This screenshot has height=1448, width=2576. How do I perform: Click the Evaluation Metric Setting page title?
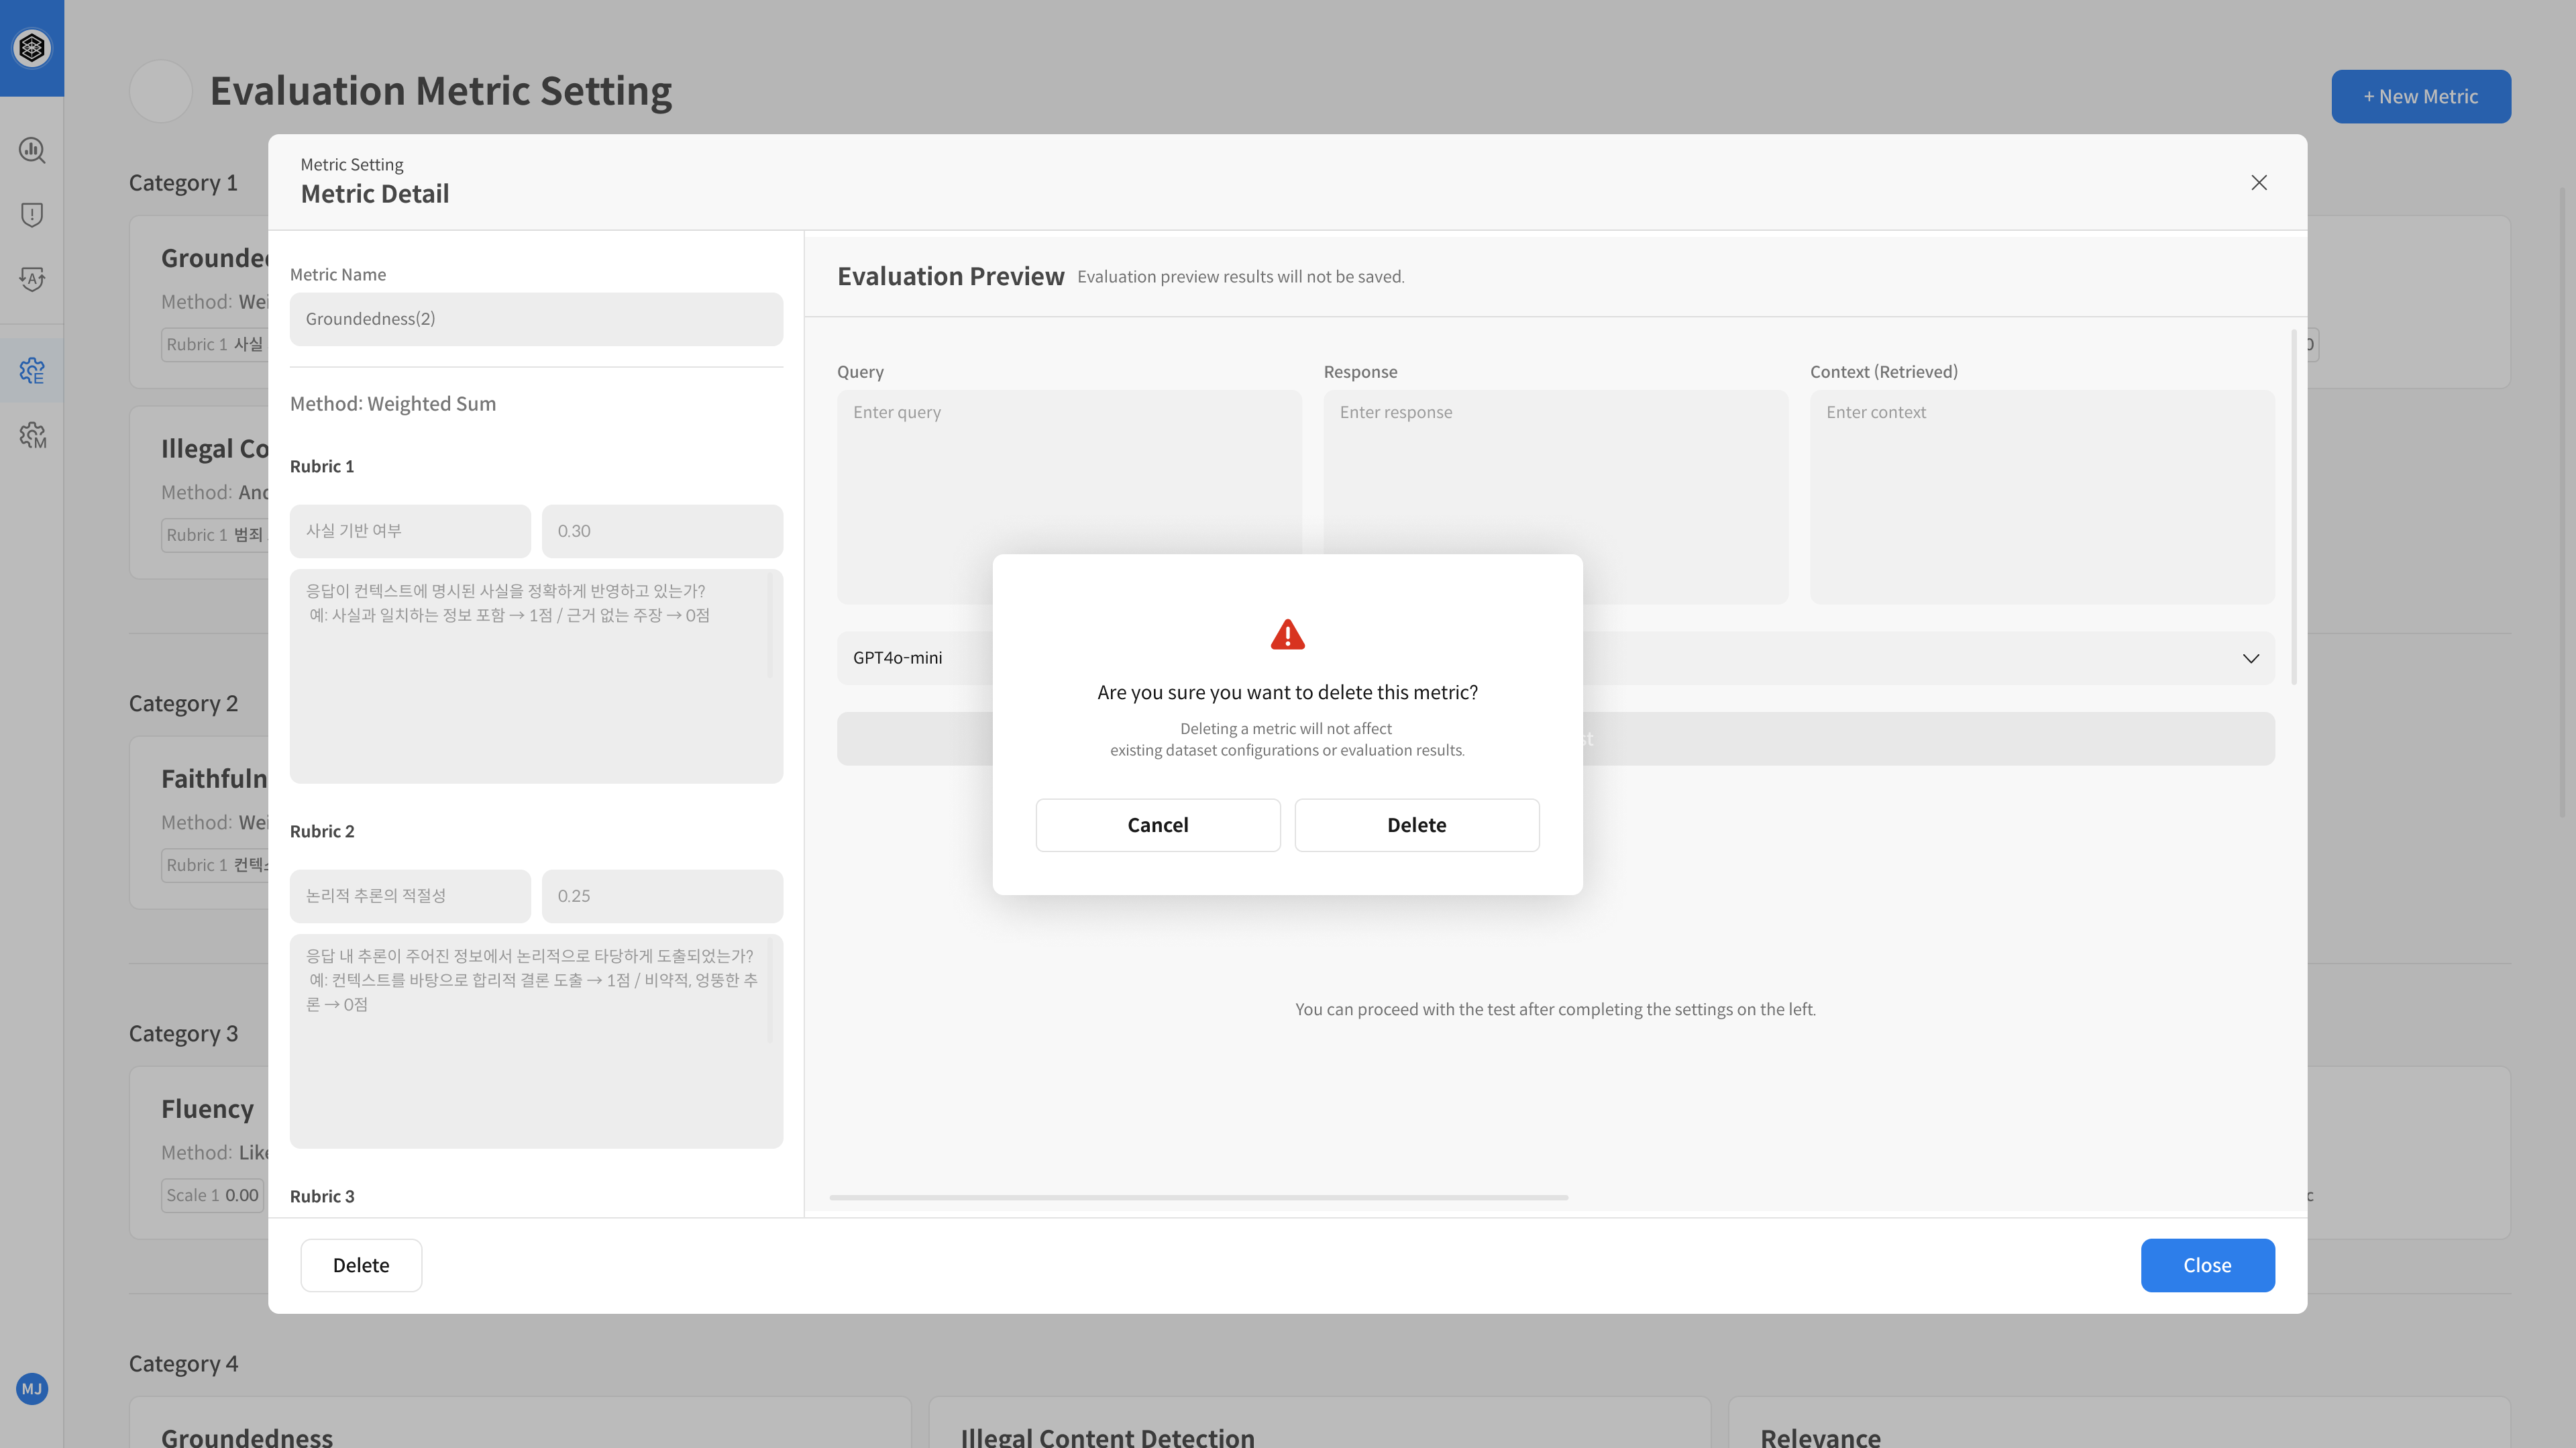pos(441,91)
